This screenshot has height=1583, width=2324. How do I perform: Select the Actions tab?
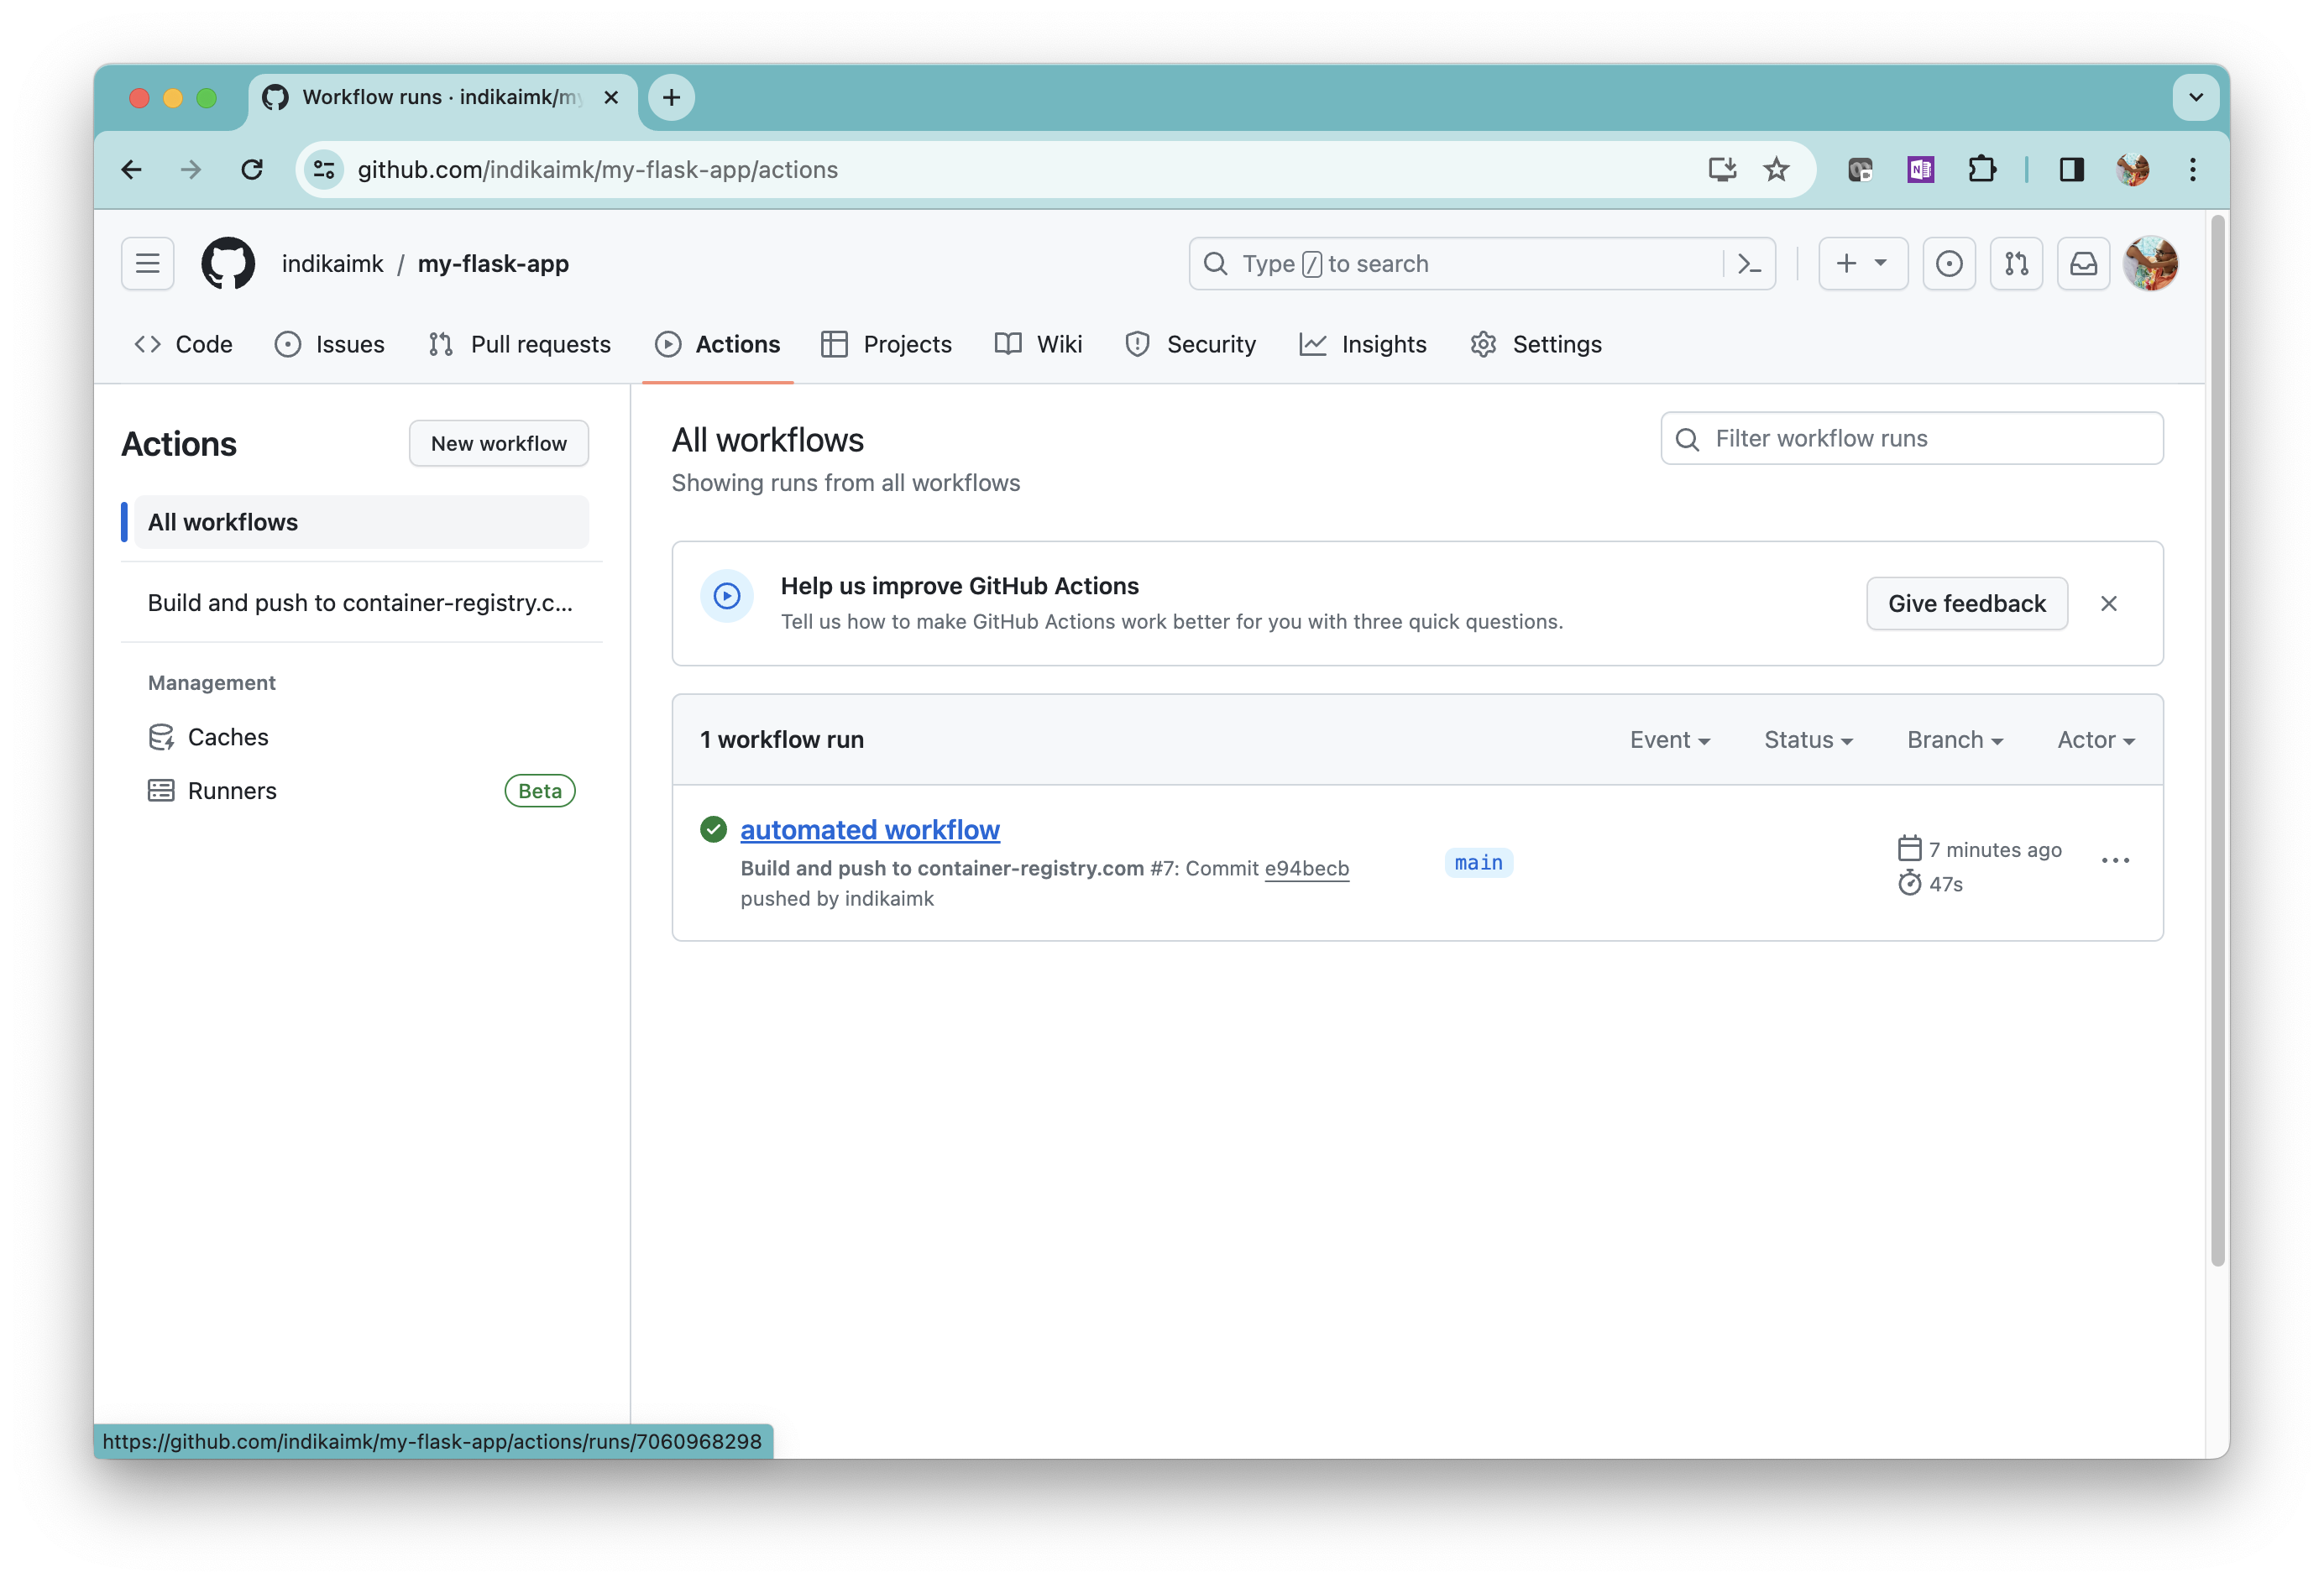point(718,345)
